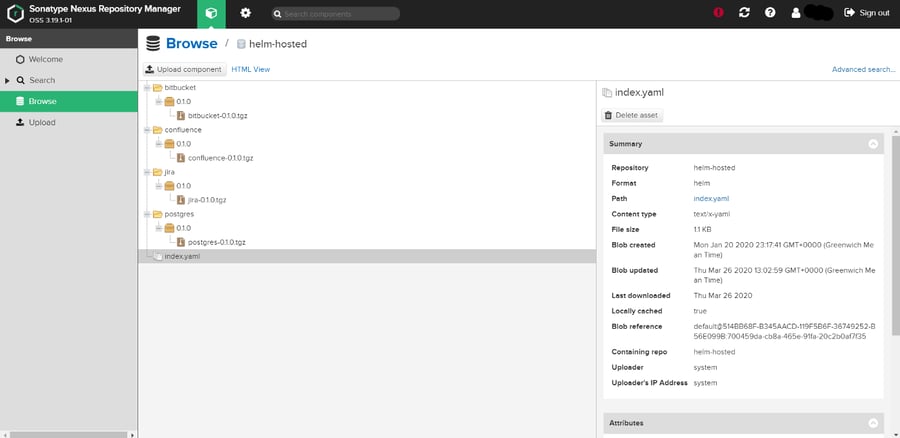Collapse the 0.1.0 node under postgres
This screenshot has width=900, height=438.
point(159,228)
